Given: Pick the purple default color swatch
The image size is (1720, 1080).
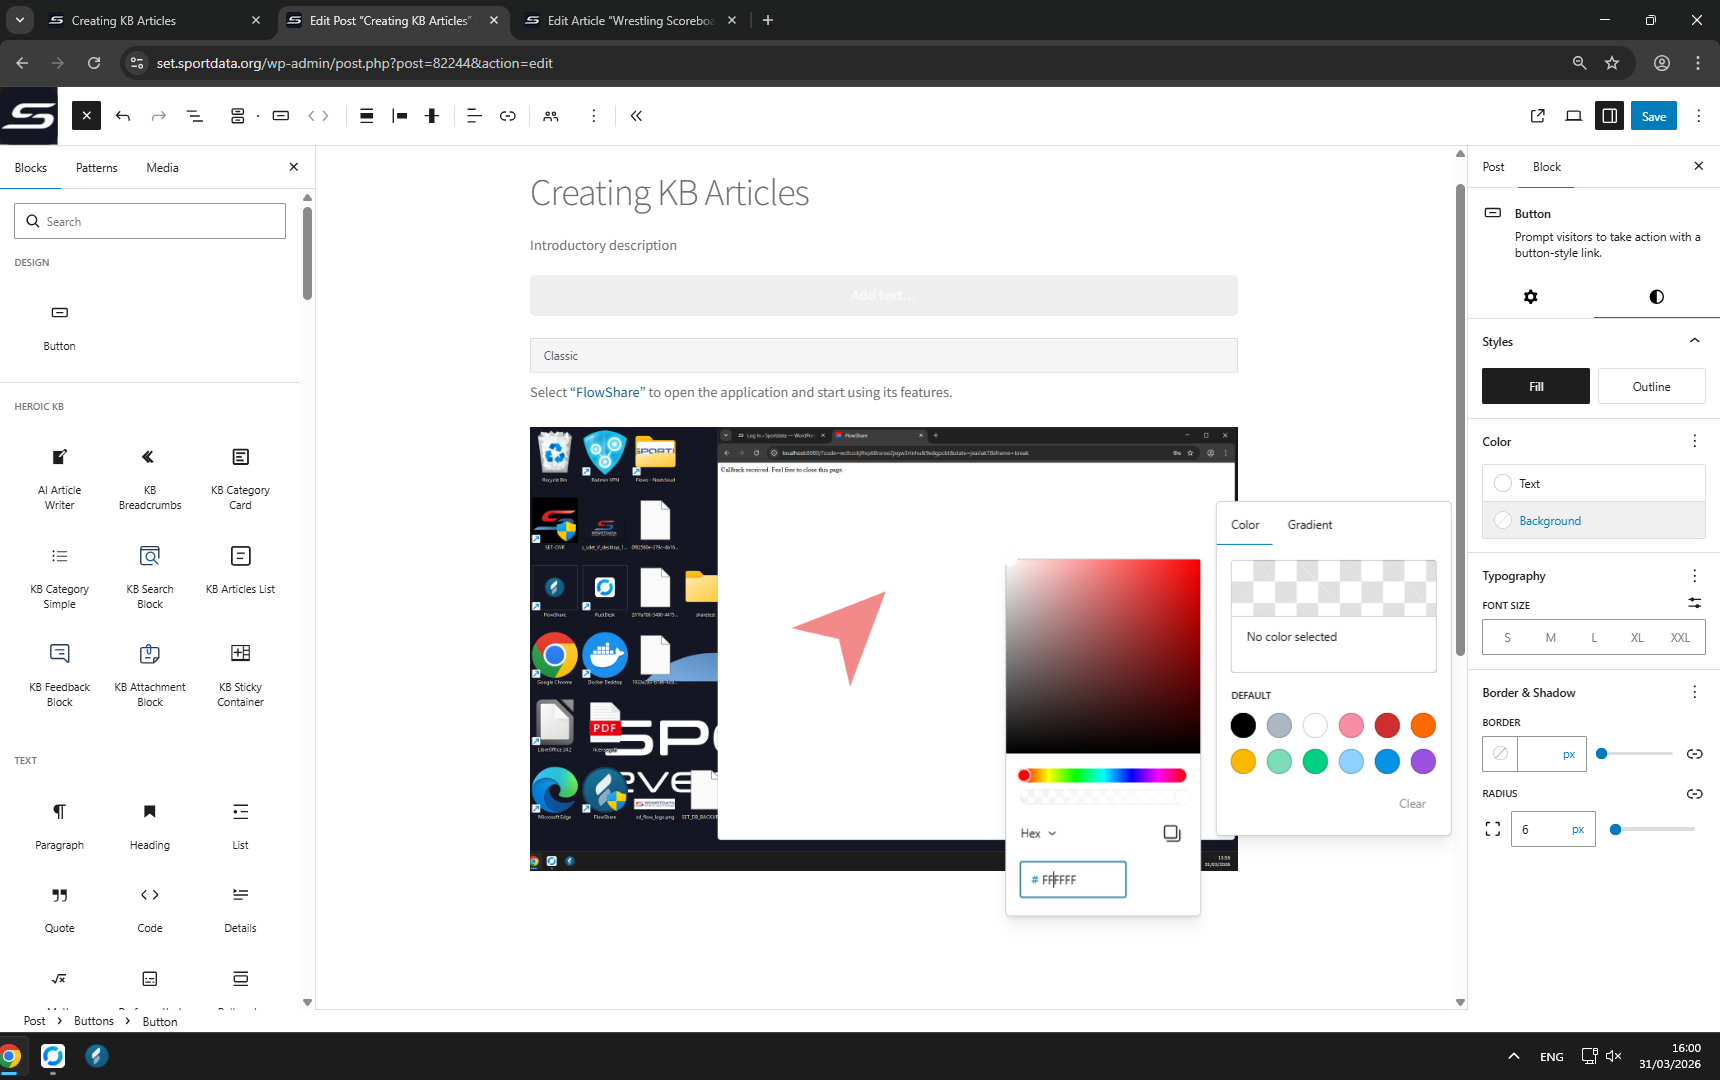Looking at the screenshot, I should coord(1422,762).
